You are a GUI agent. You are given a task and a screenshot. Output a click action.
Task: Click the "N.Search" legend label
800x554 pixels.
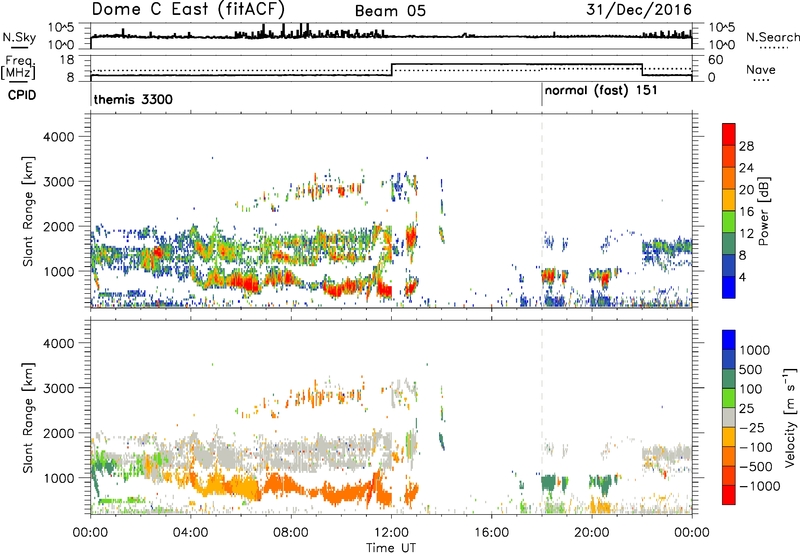pos(772,37)
